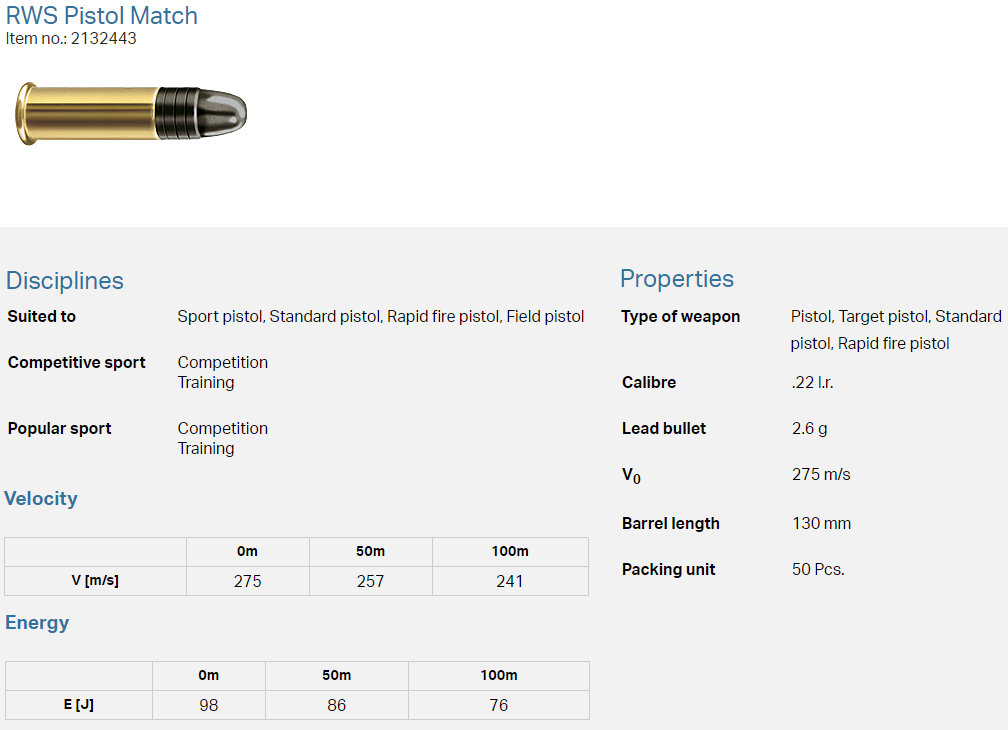The height and width of the screenshot is (730, 1008).
Task: Click the Packing unit value 50 Pcs.
Action: [x=818, y=570]
